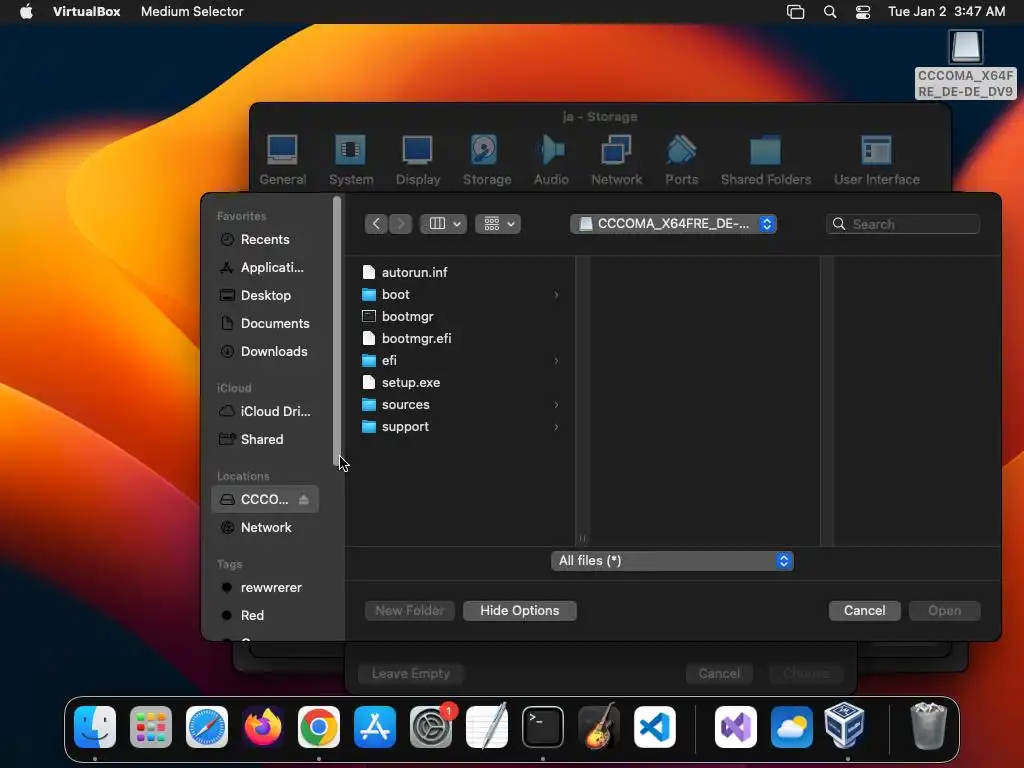Select Shared in sidebar
The image size is (1024, 768).
coord(265,440)
